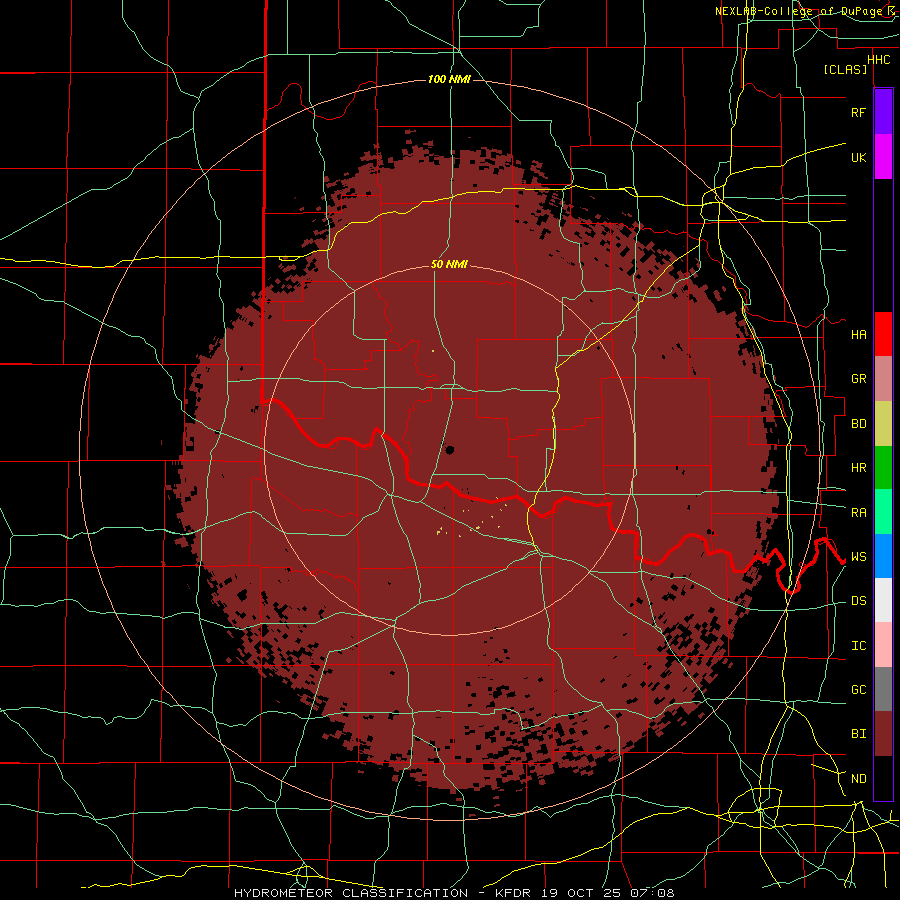Click the BI dark red legend block
900x900 pixels.
point(883,734)
